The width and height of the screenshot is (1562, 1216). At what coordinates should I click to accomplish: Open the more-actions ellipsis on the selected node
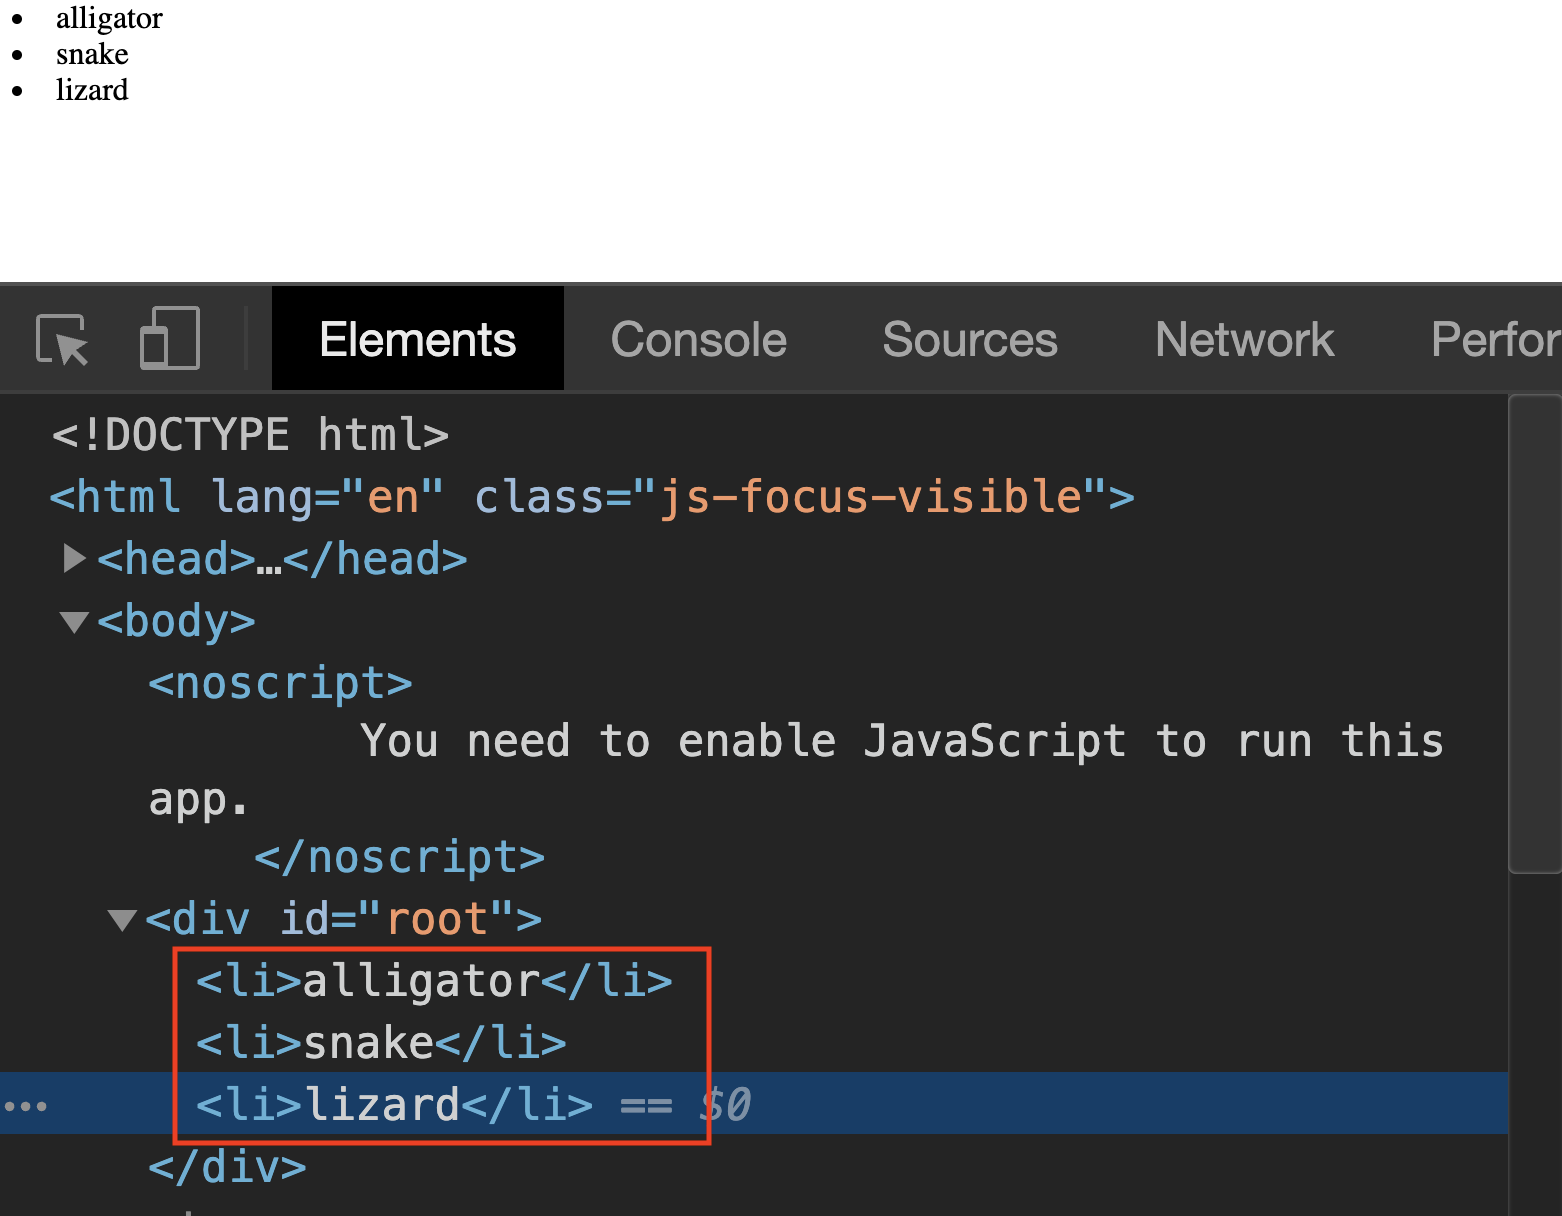coord(24,1105)
